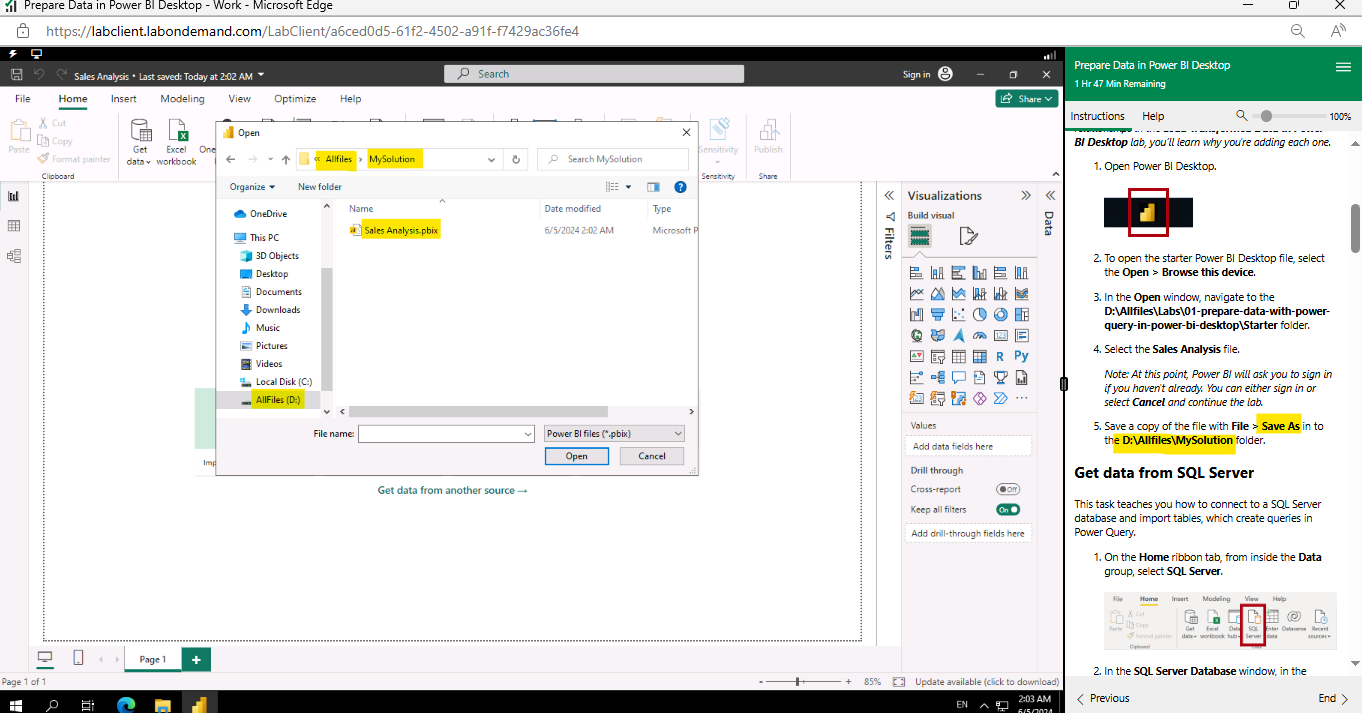The image size is (1362, 713).
Task: Collapse the Visualizations pane
Action: click(1026, 196)
